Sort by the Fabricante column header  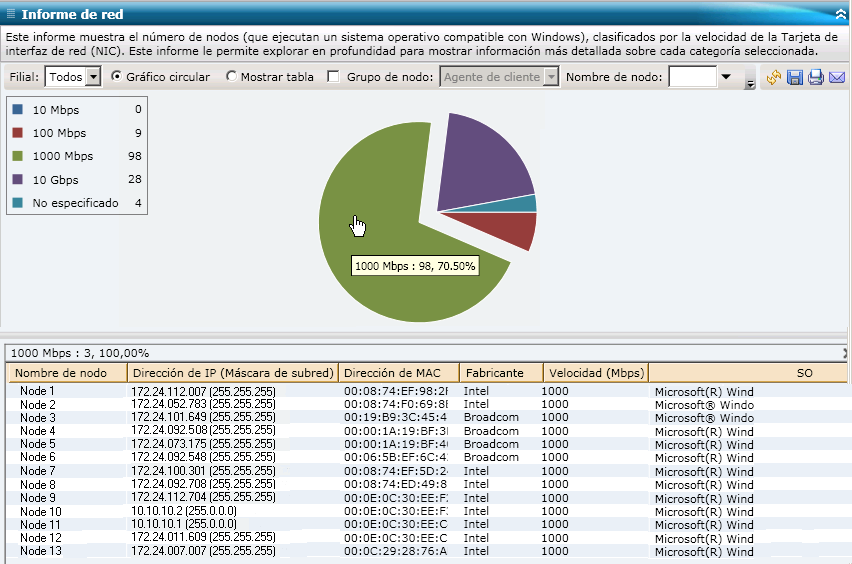click(495, 373)
